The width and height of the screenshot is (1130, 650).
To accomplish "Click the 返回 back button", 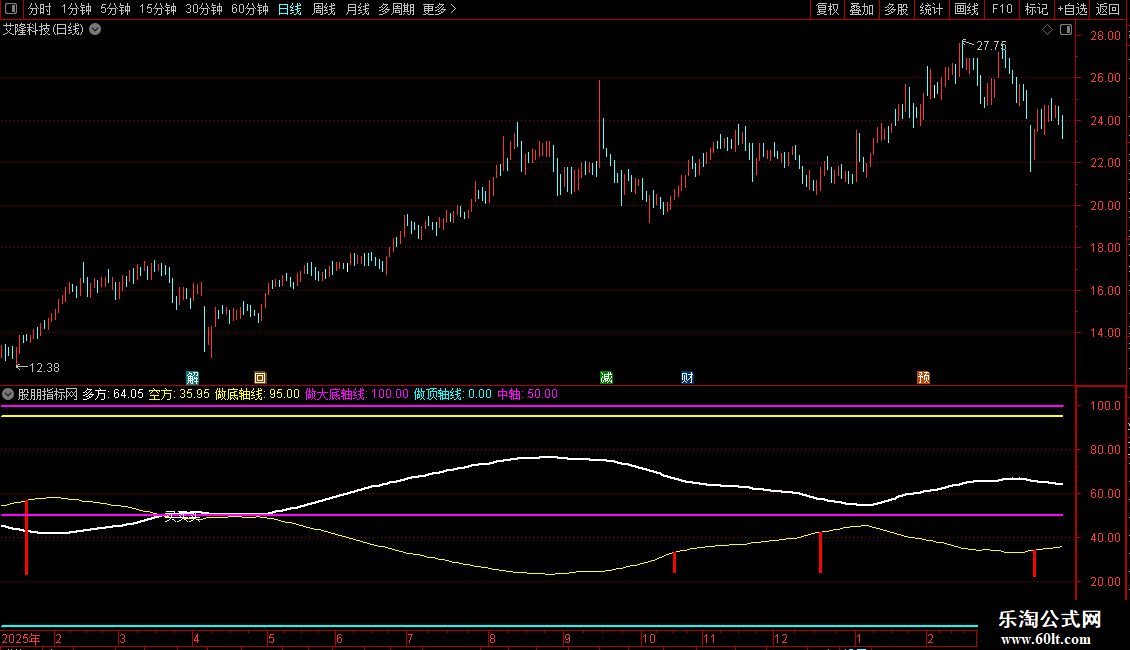I will [x=1108, y=9].
